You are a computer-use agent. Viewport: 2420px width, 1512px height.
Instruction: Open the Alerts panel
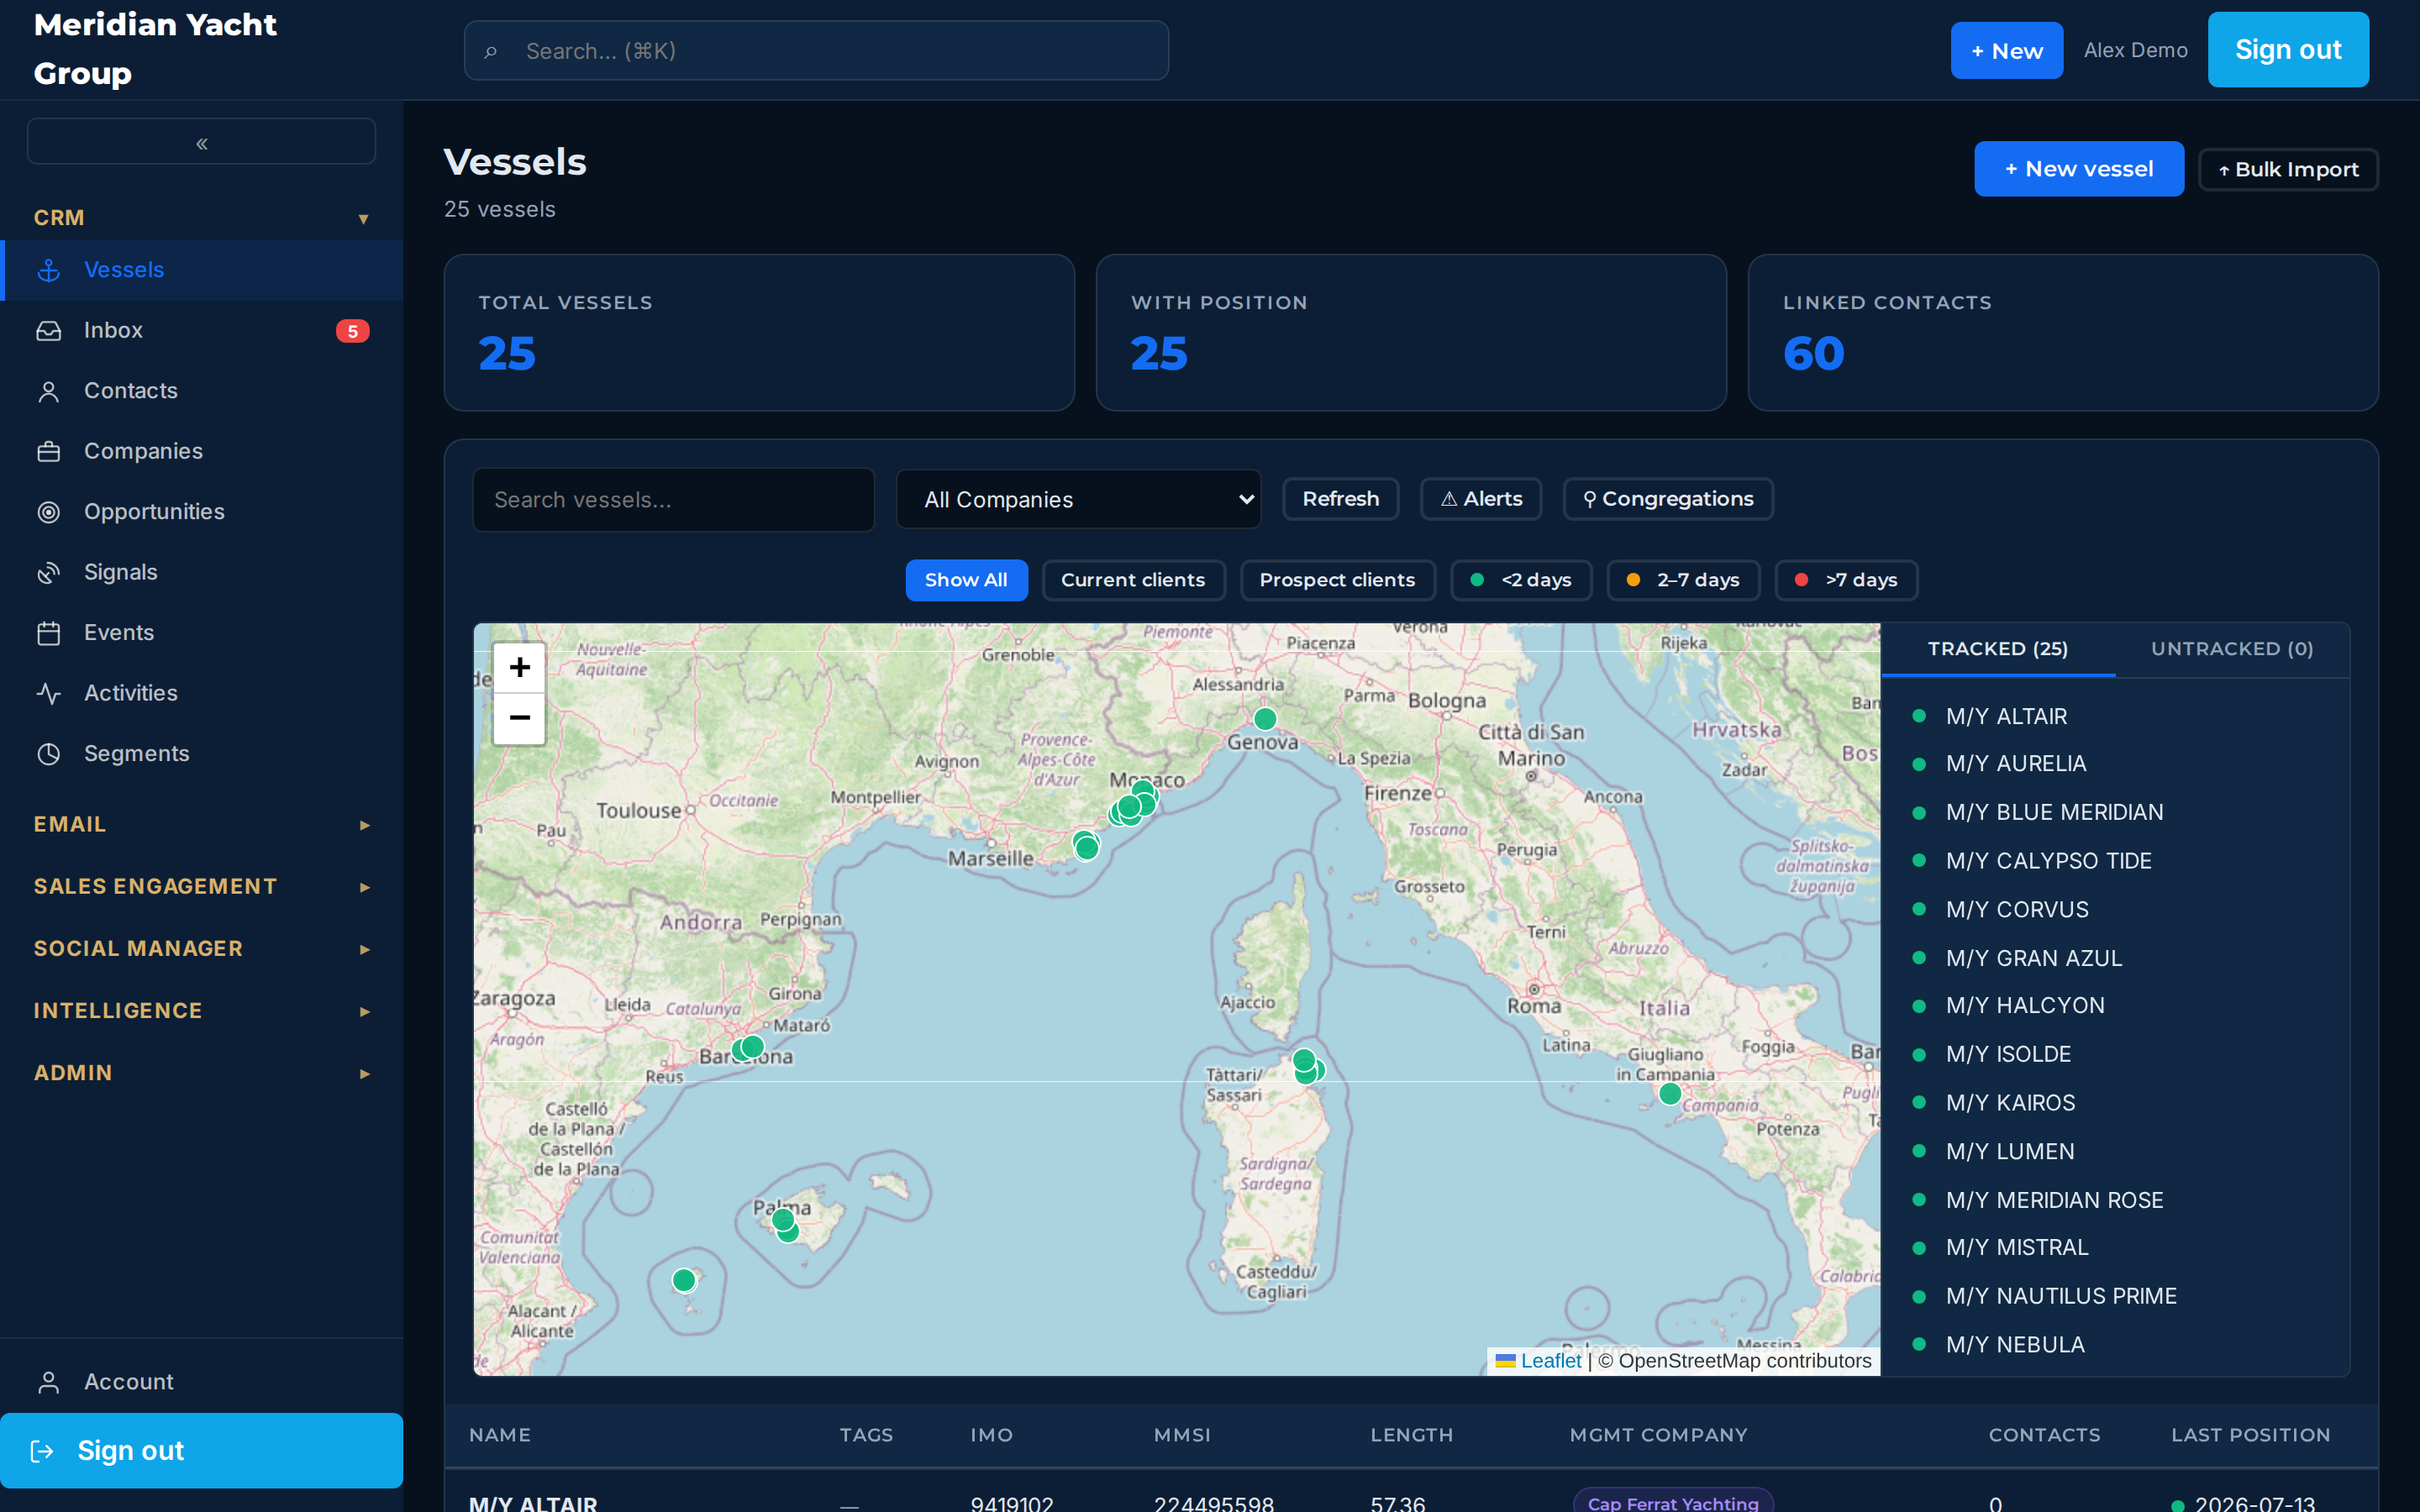pyautogui.click(x=1481, y=499)
